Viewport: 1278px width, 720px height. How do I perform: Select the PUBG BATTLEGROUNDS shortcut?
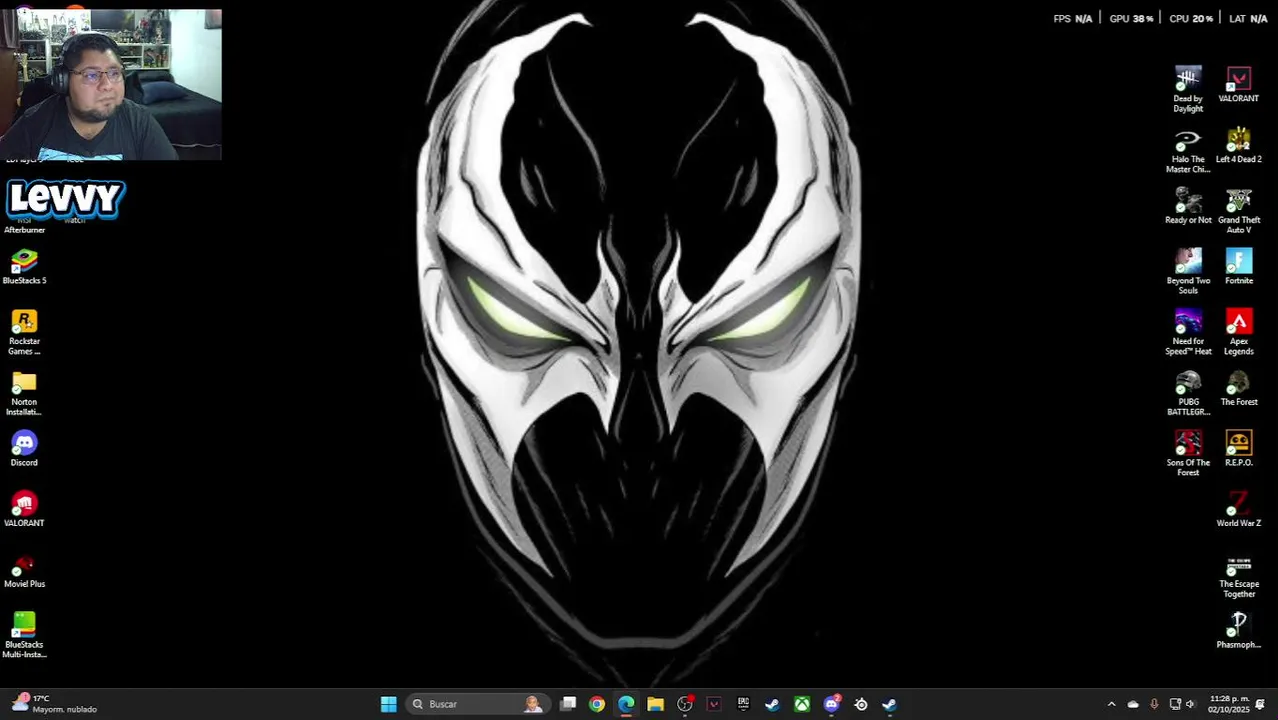[1188, 393]
